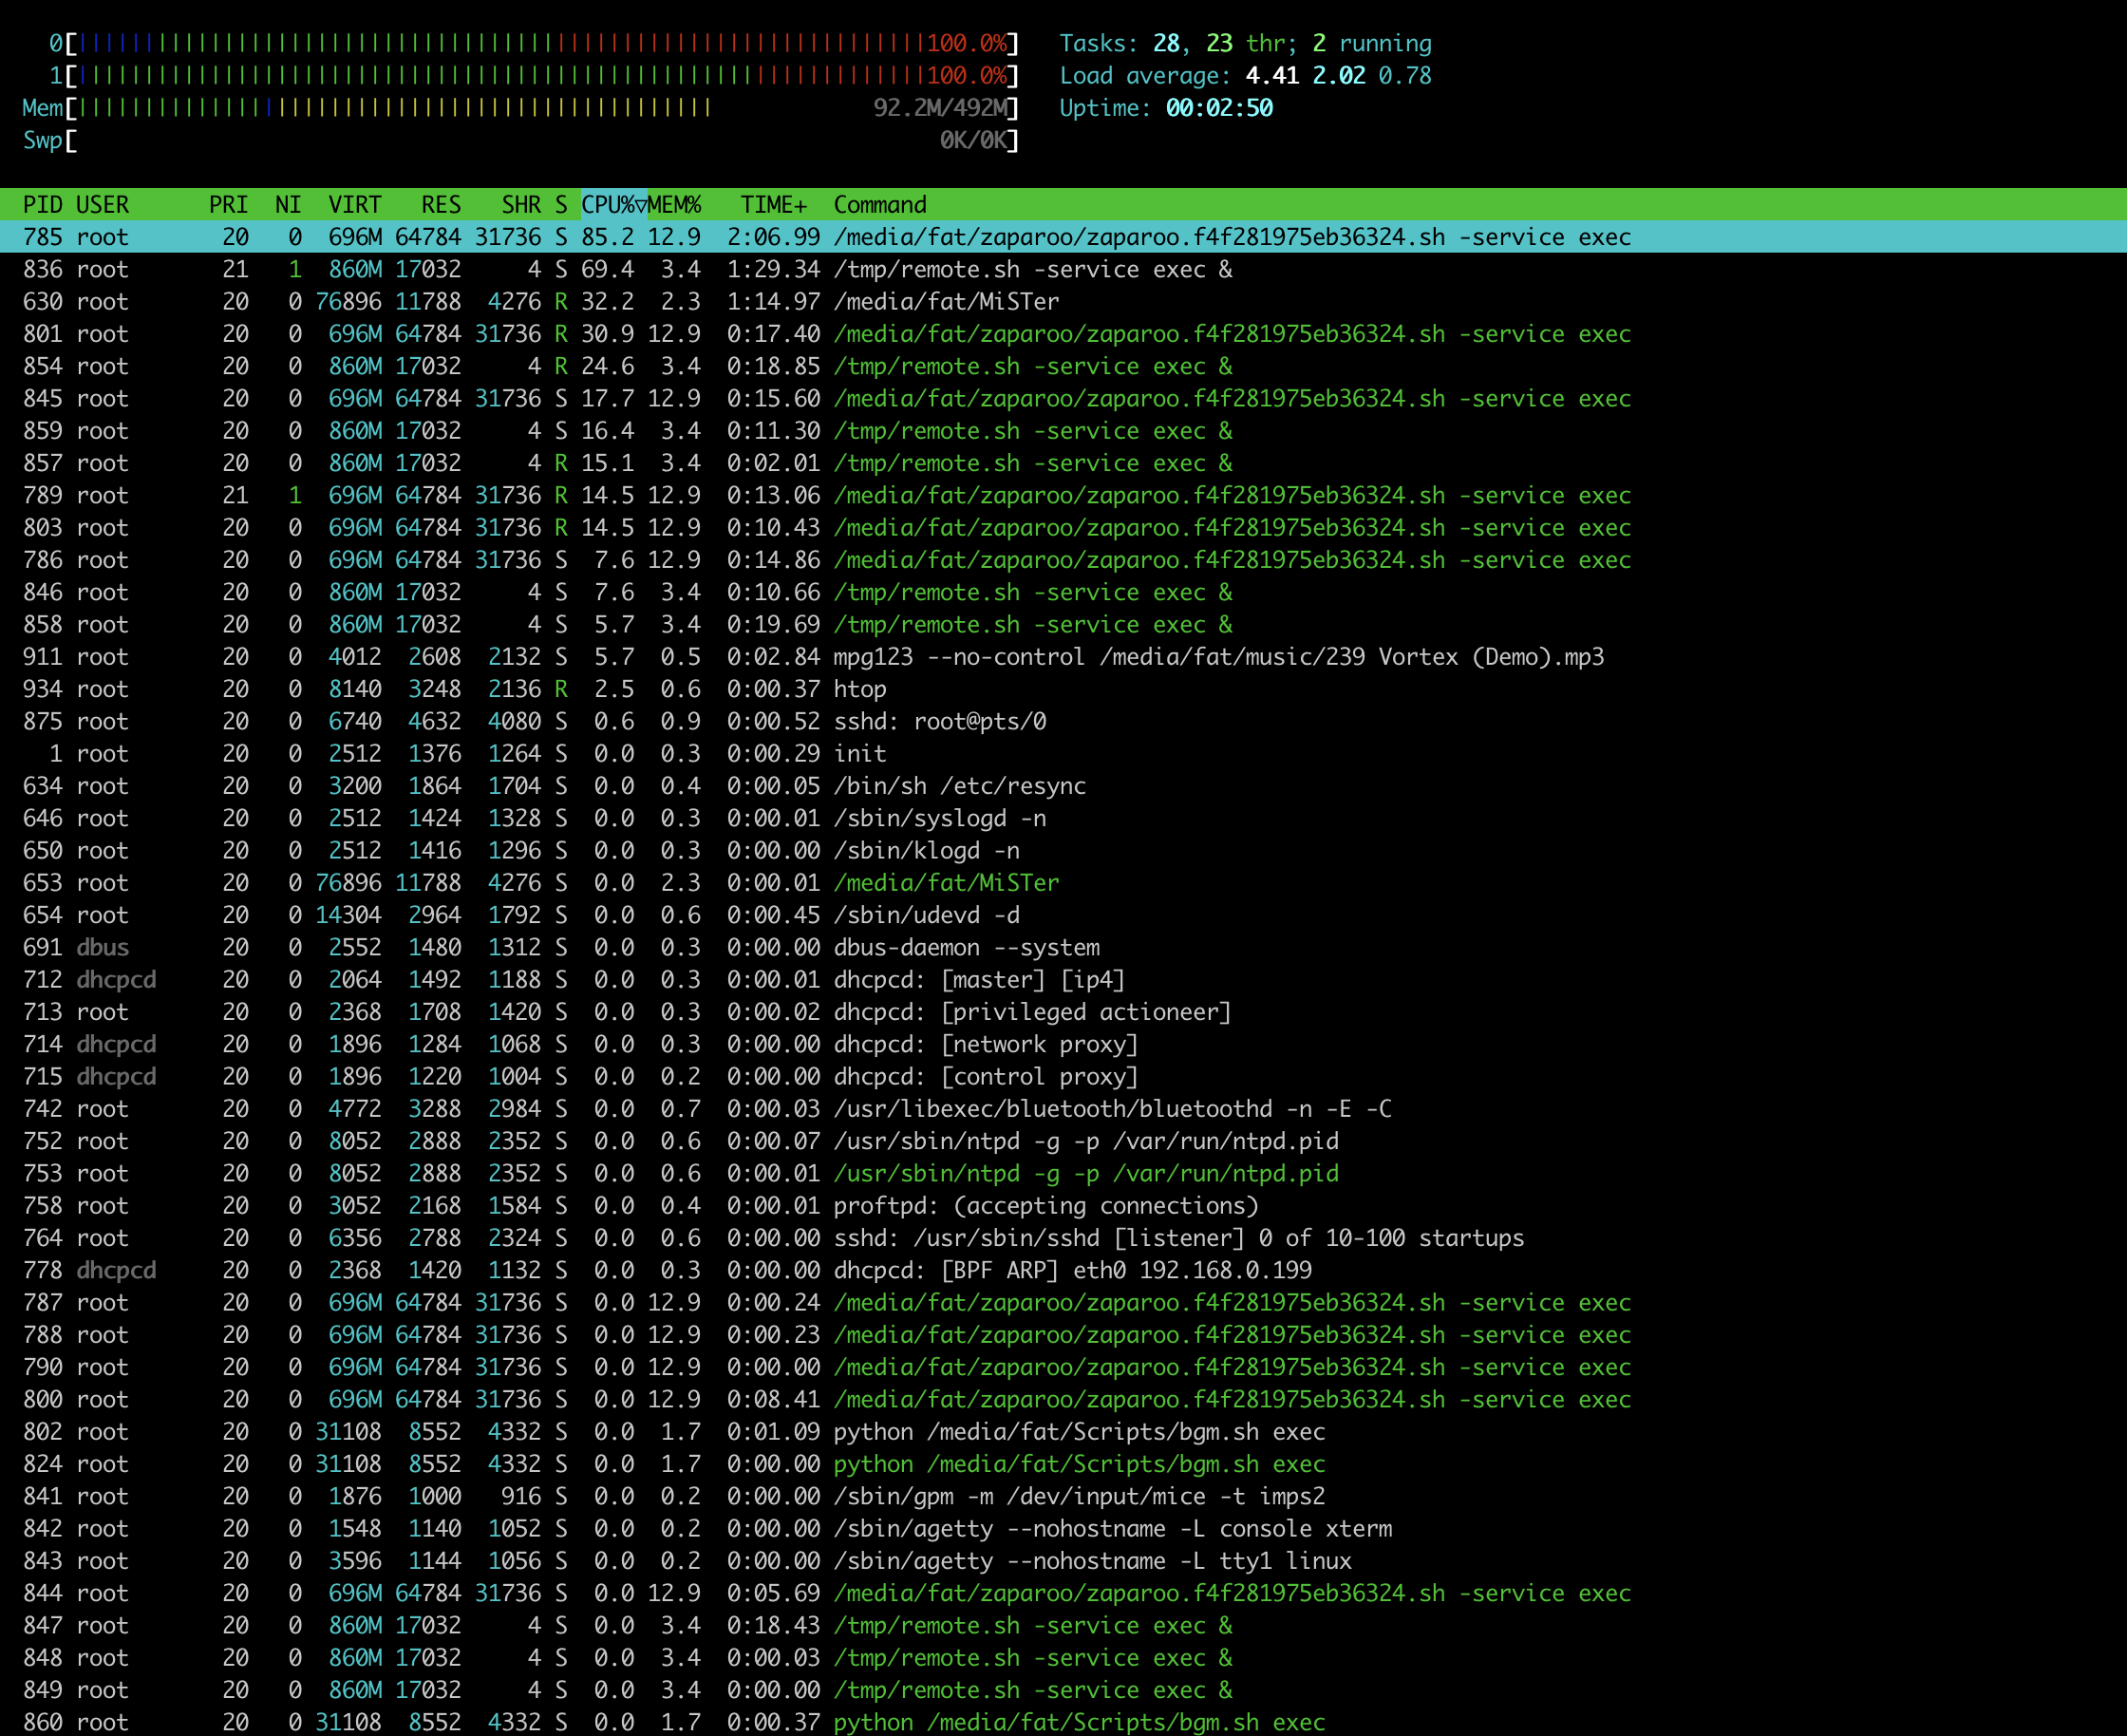Select the sshd root@pts/0 process

(1063, 721)
